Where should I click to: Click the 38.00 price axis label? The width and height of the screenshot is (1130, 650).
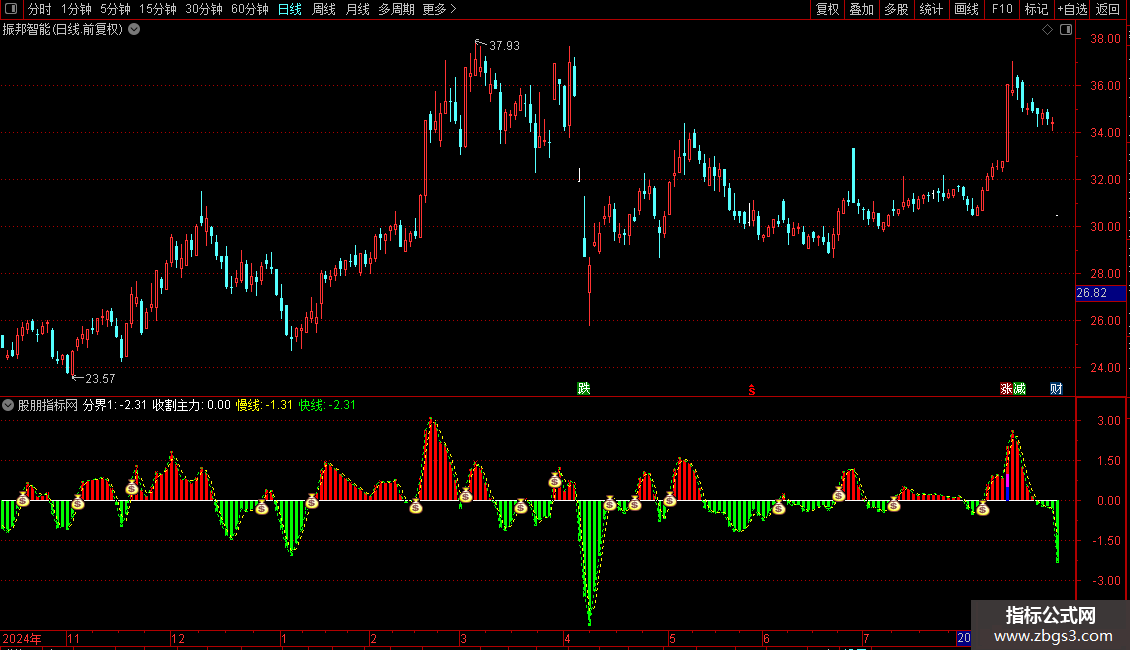[1105, 39]
